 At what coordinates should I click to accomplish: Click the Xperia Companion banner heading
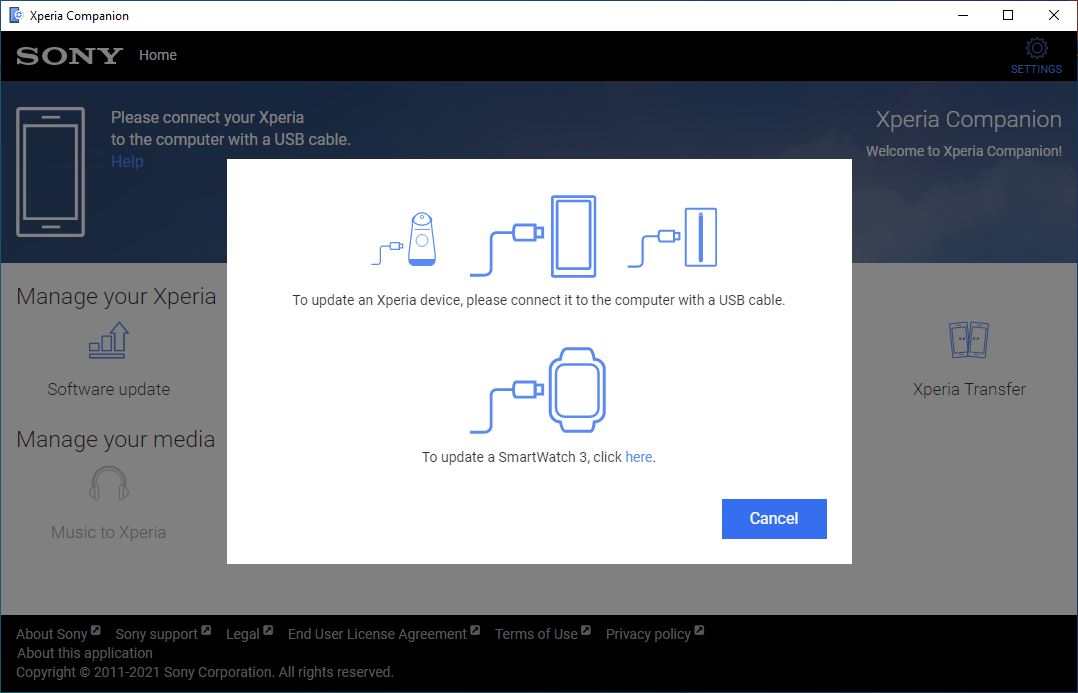[969, 120]
